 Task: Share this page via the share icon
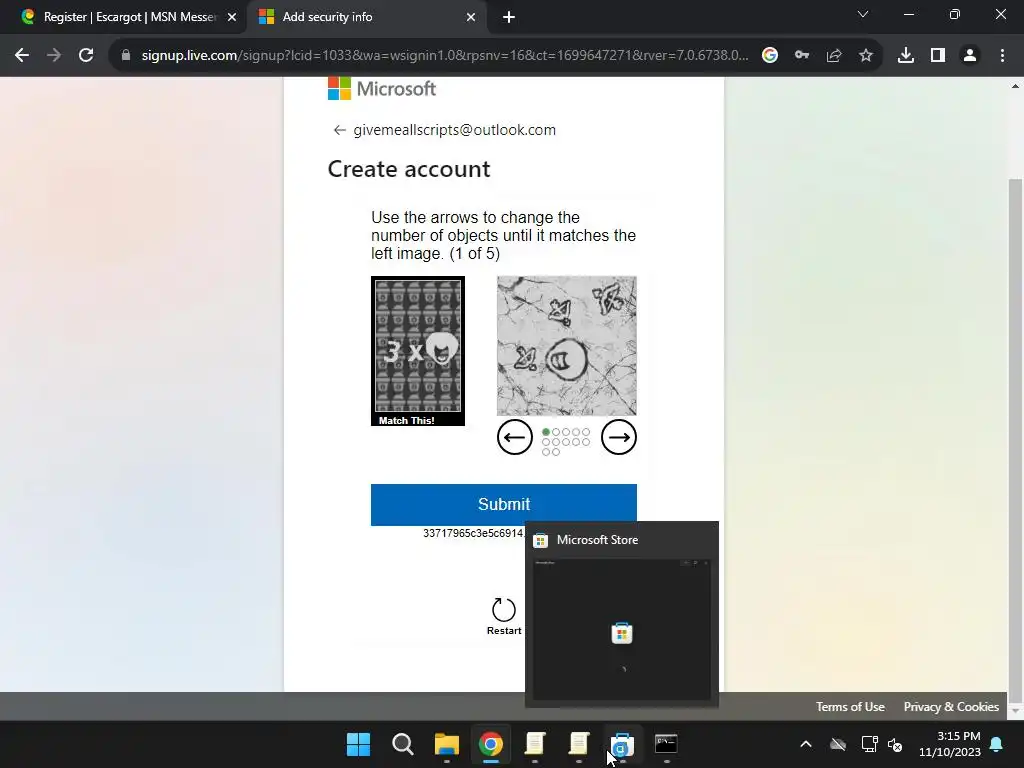(834, 56)
